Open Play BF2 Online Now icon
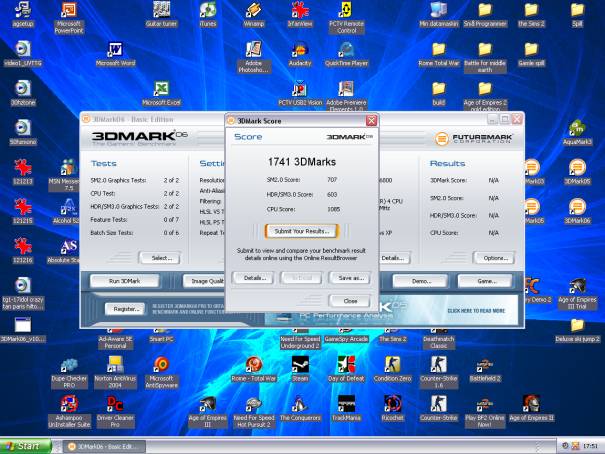Viewport: 605px width, 454px height. (485, 412)
